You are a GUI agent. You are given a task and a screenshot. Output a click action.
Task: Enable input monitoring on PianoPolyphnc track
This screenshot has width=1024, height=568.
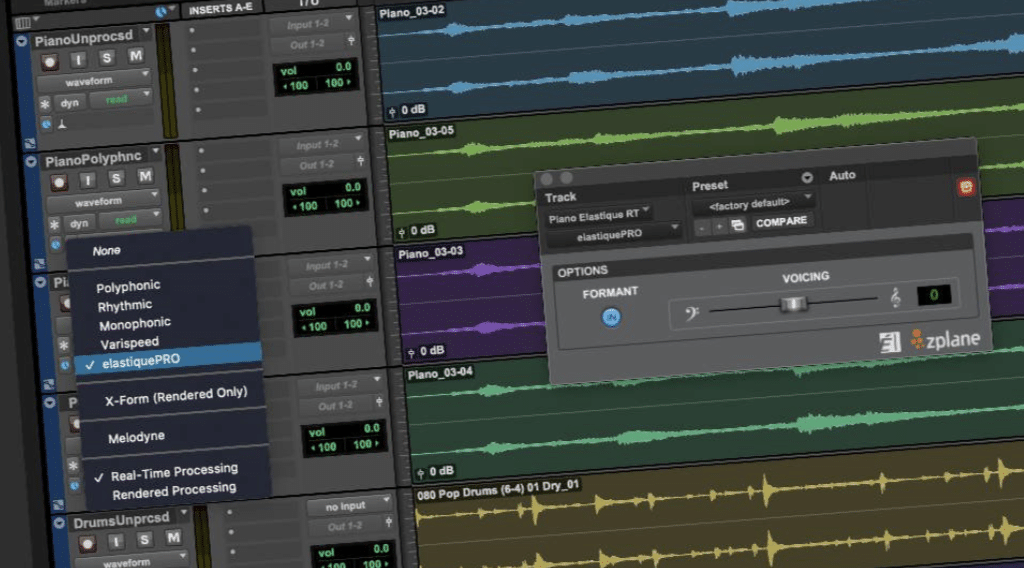click(88, 180)
